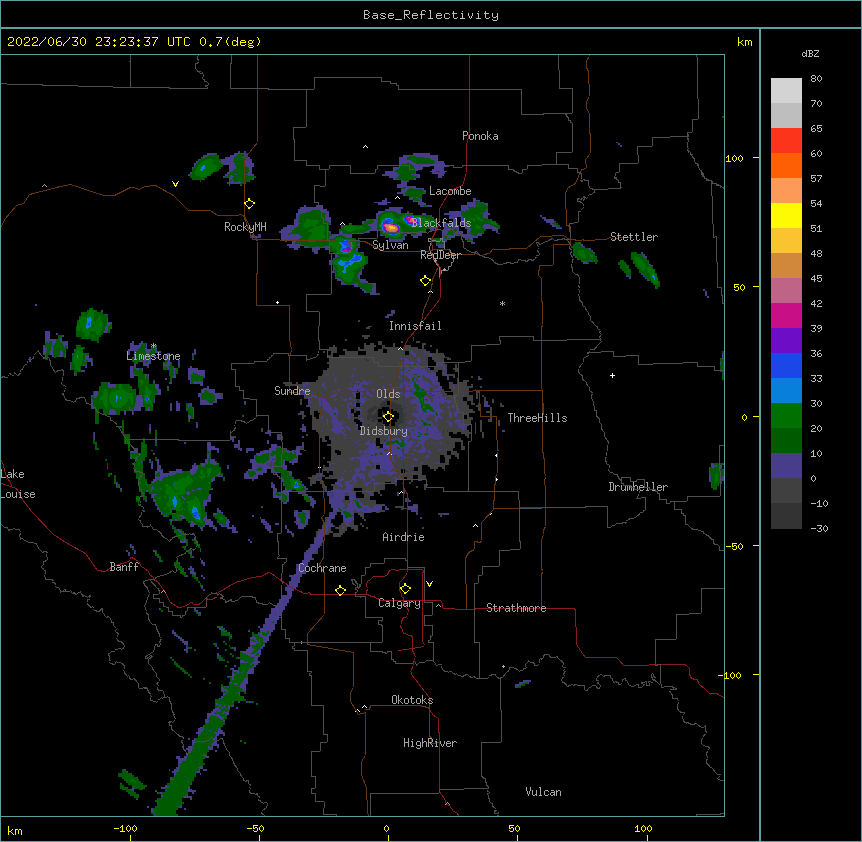Click the Didsbury city label

pyautogui.click(x=384, y=431)
